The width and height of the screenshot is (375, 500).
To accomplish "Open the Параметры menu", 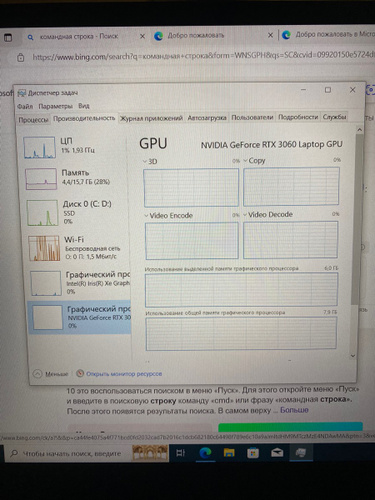I will coord(55,106).
